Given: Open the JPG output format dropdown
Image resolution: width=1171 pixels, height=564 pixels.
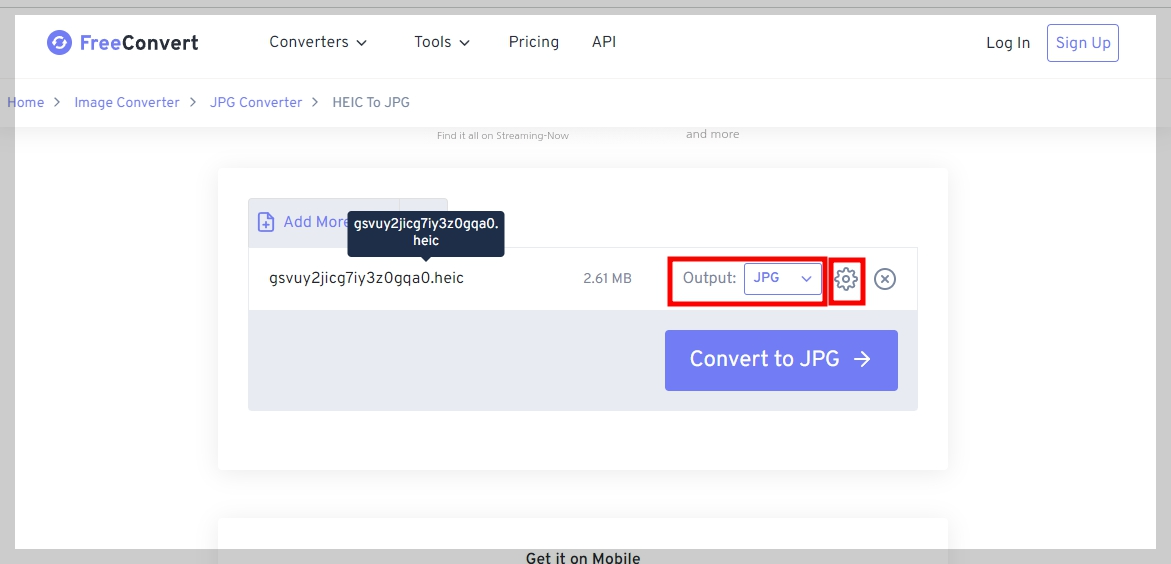Looking at the screenshot, I should (x=782, y=278).
